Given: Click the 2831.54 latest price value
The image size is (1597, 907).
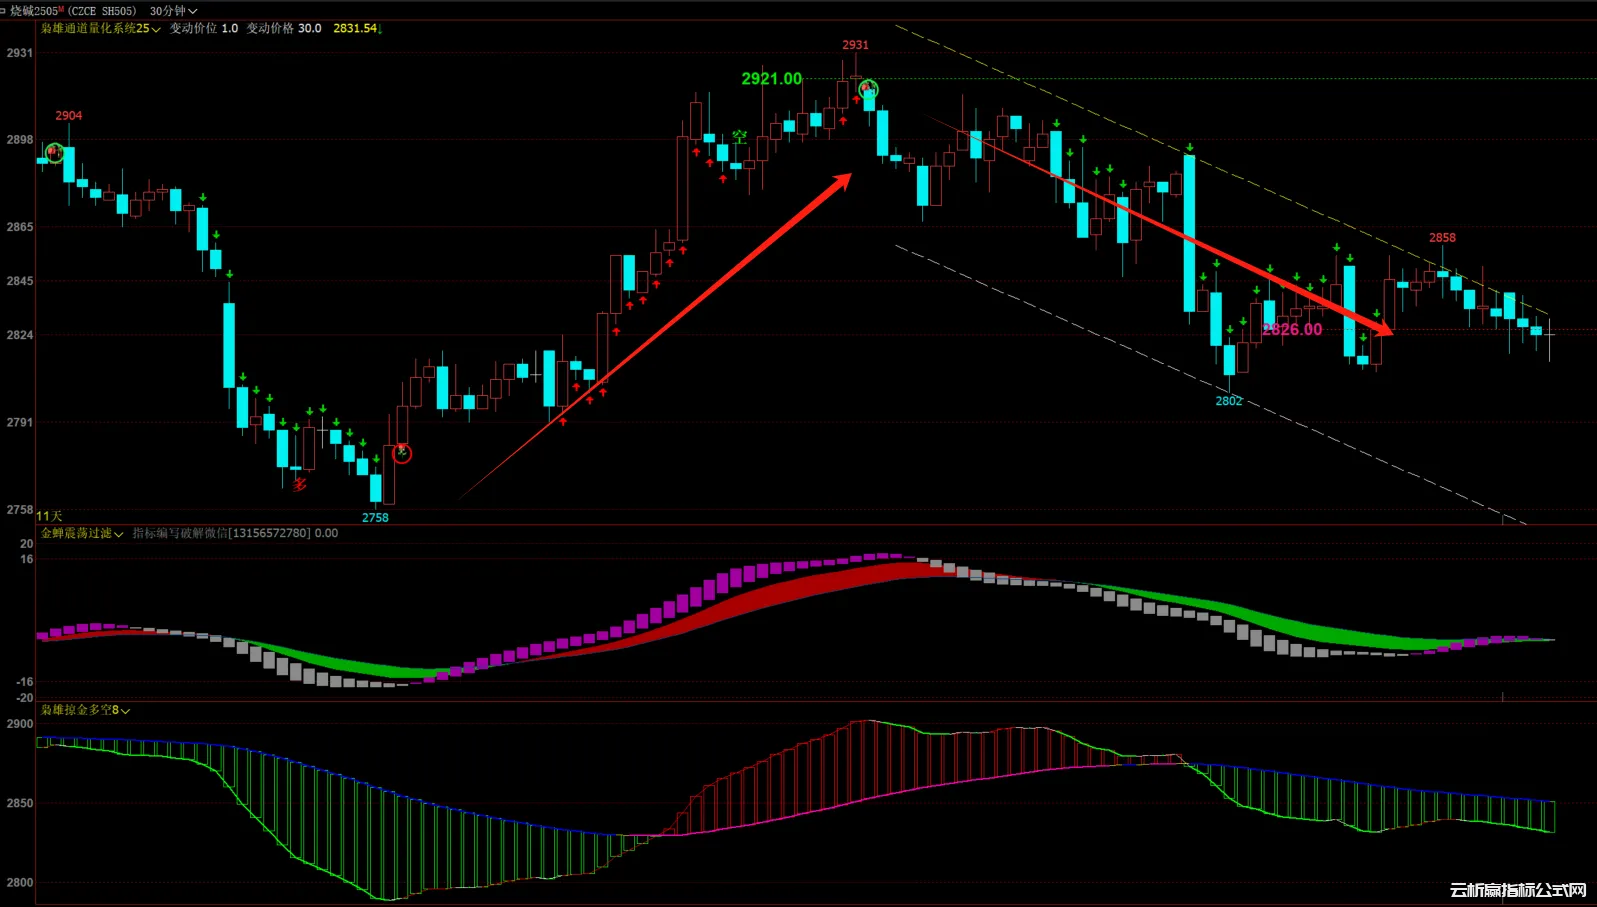Looking at the screenshot, I should point(355,28).
